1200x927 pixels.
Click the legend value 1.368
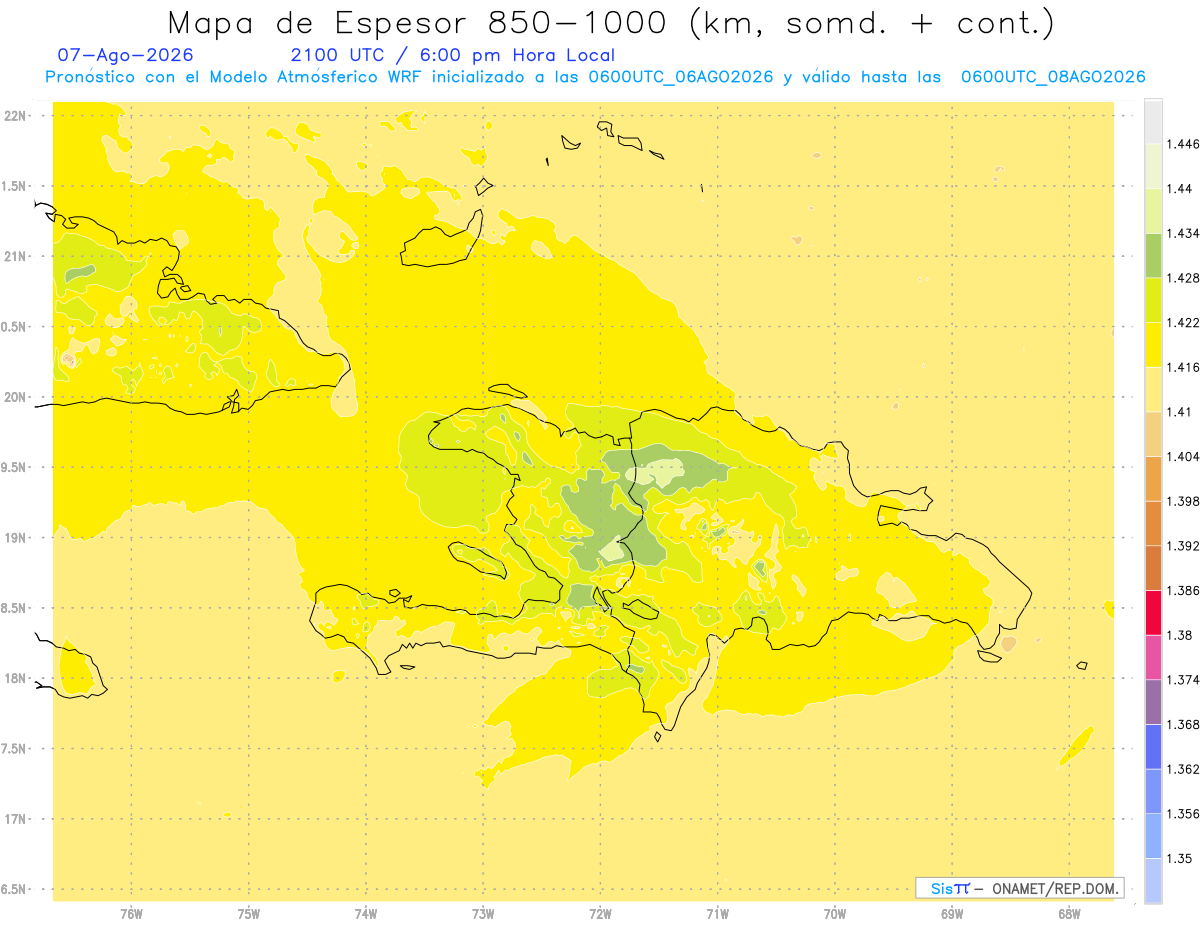coord(1184,724)
